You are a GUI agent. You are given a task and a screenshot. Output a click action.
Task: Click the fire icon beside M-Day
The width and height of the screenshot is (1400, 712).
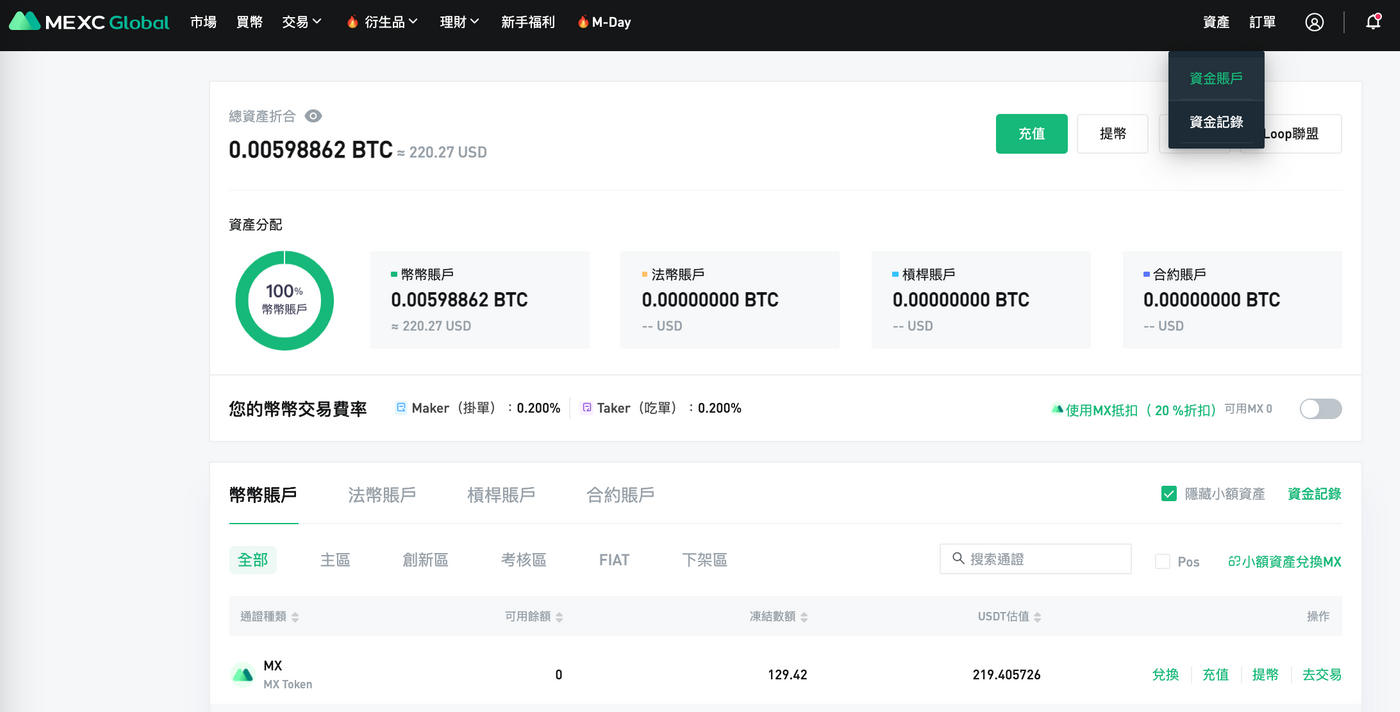coord(583,22)
